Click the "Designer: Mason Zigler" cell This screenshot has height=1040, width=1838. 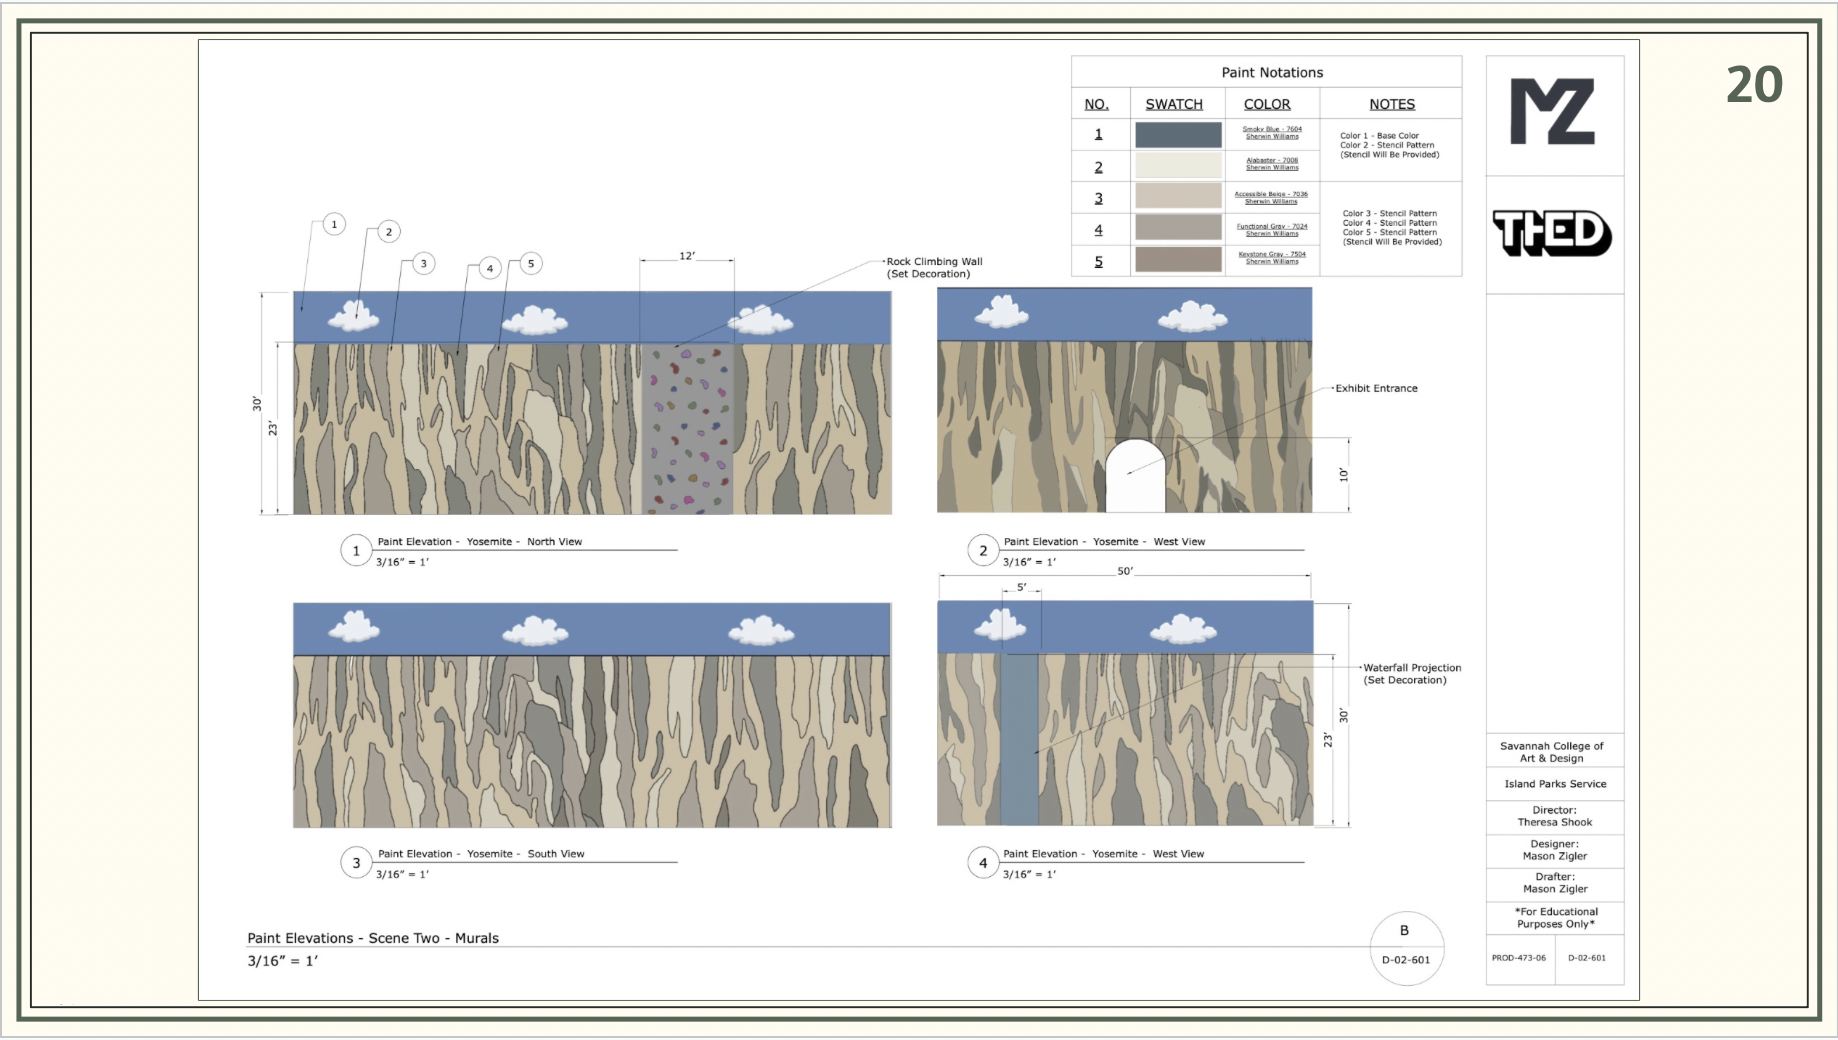tap(1555, 850)
